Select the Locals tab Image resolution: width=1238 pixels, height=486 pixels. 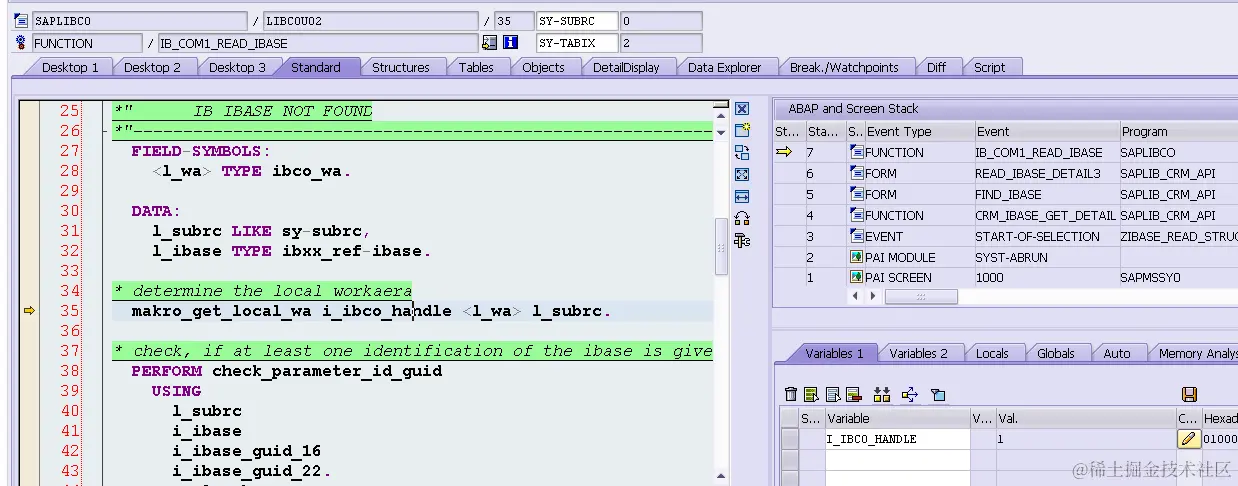tap(992, 353)
